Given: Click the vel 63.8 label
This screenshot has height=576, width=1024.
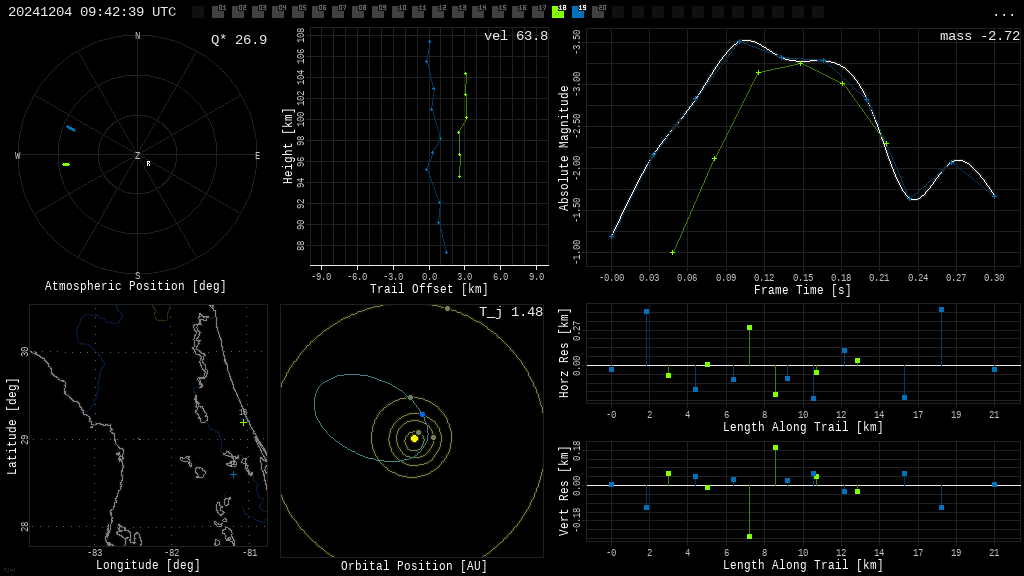Looking at the screenshot, I should coord(516,36).
